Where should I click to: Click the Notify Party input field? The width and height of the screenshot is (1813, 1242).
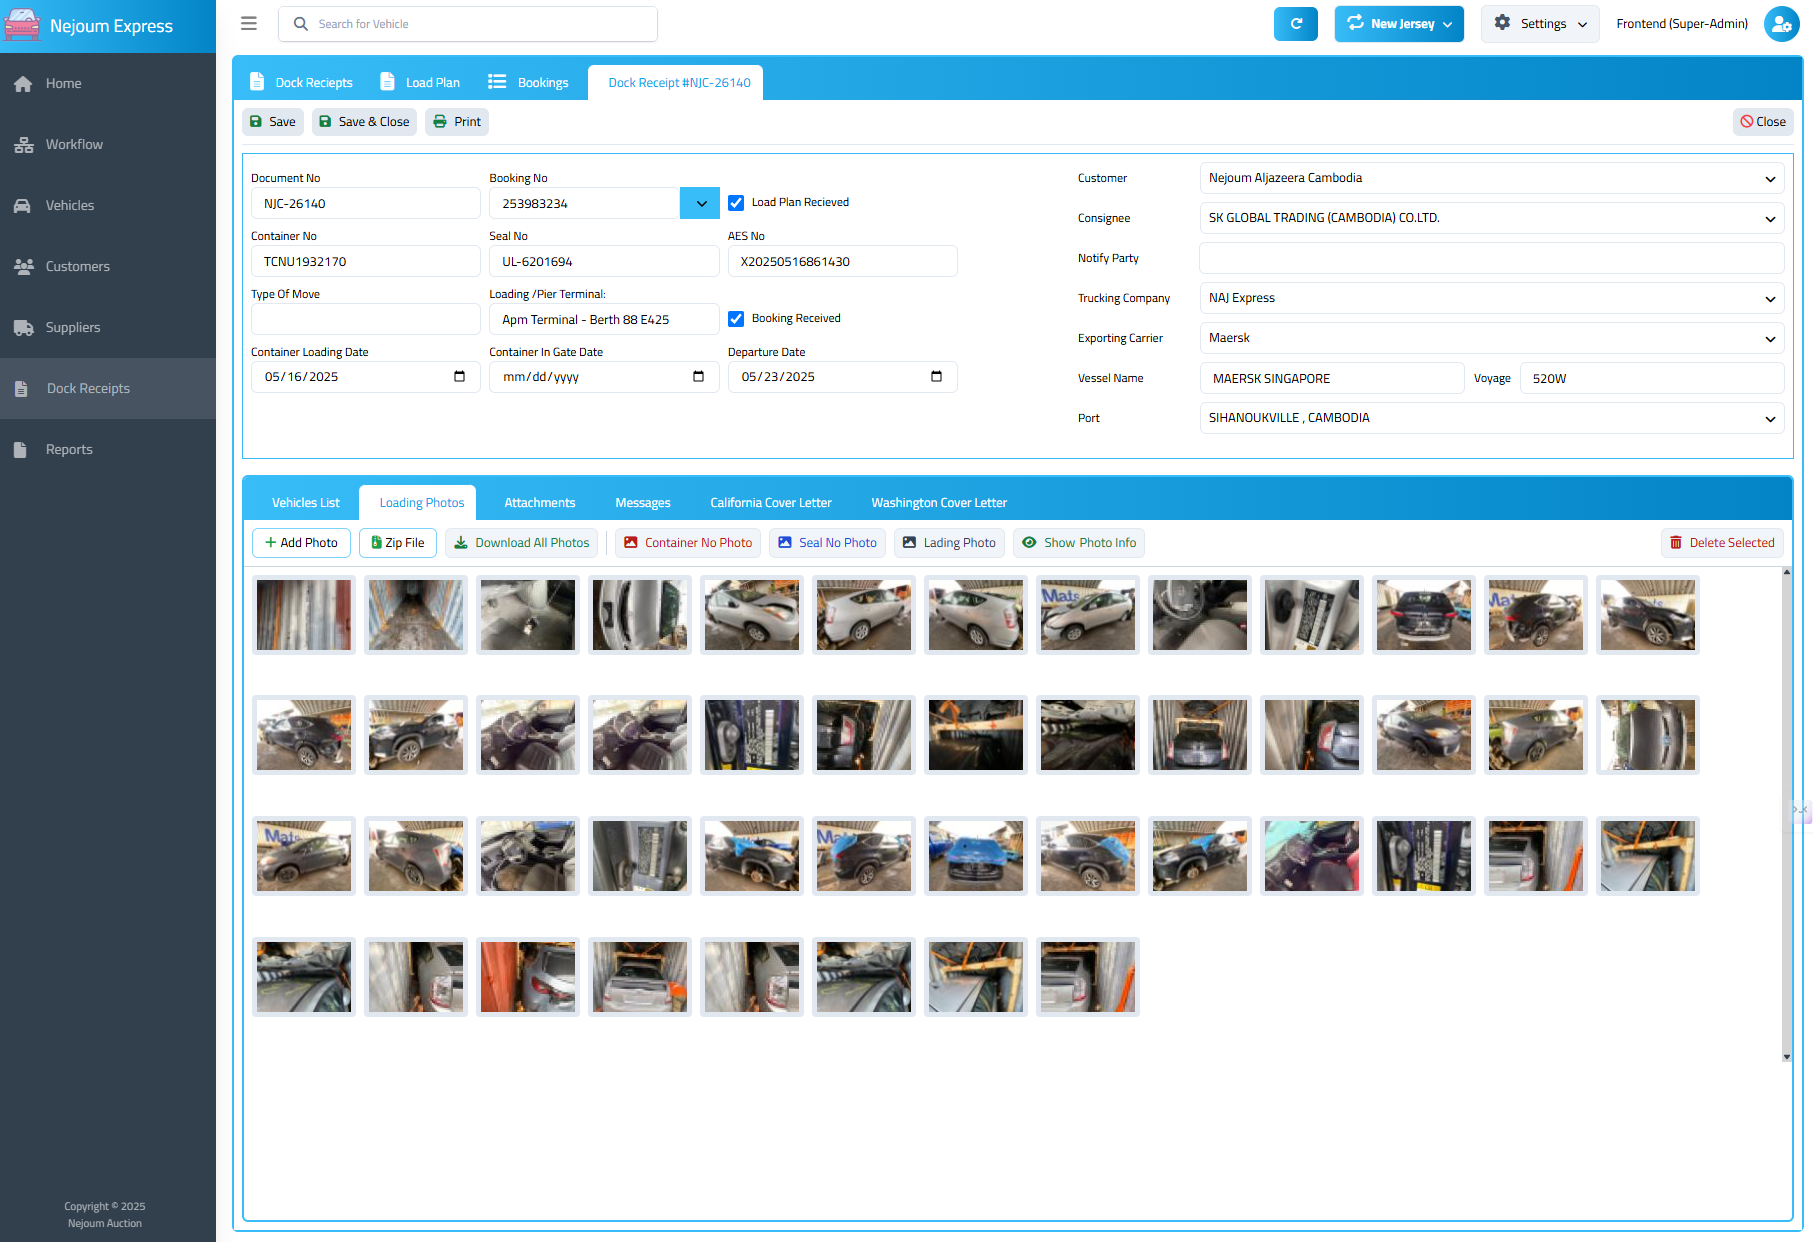(x=1491, y=258)
